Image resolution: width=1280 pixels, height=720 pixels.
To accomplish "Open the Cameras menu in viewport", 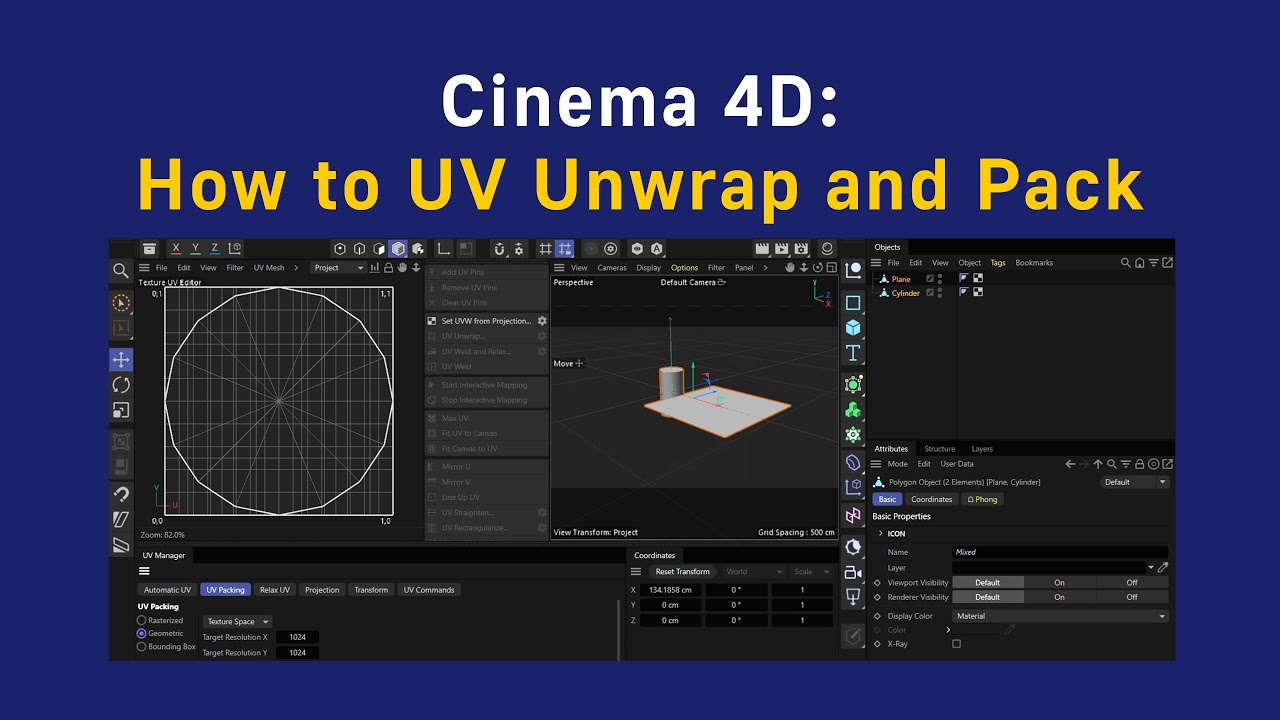I will click(612, 268).
